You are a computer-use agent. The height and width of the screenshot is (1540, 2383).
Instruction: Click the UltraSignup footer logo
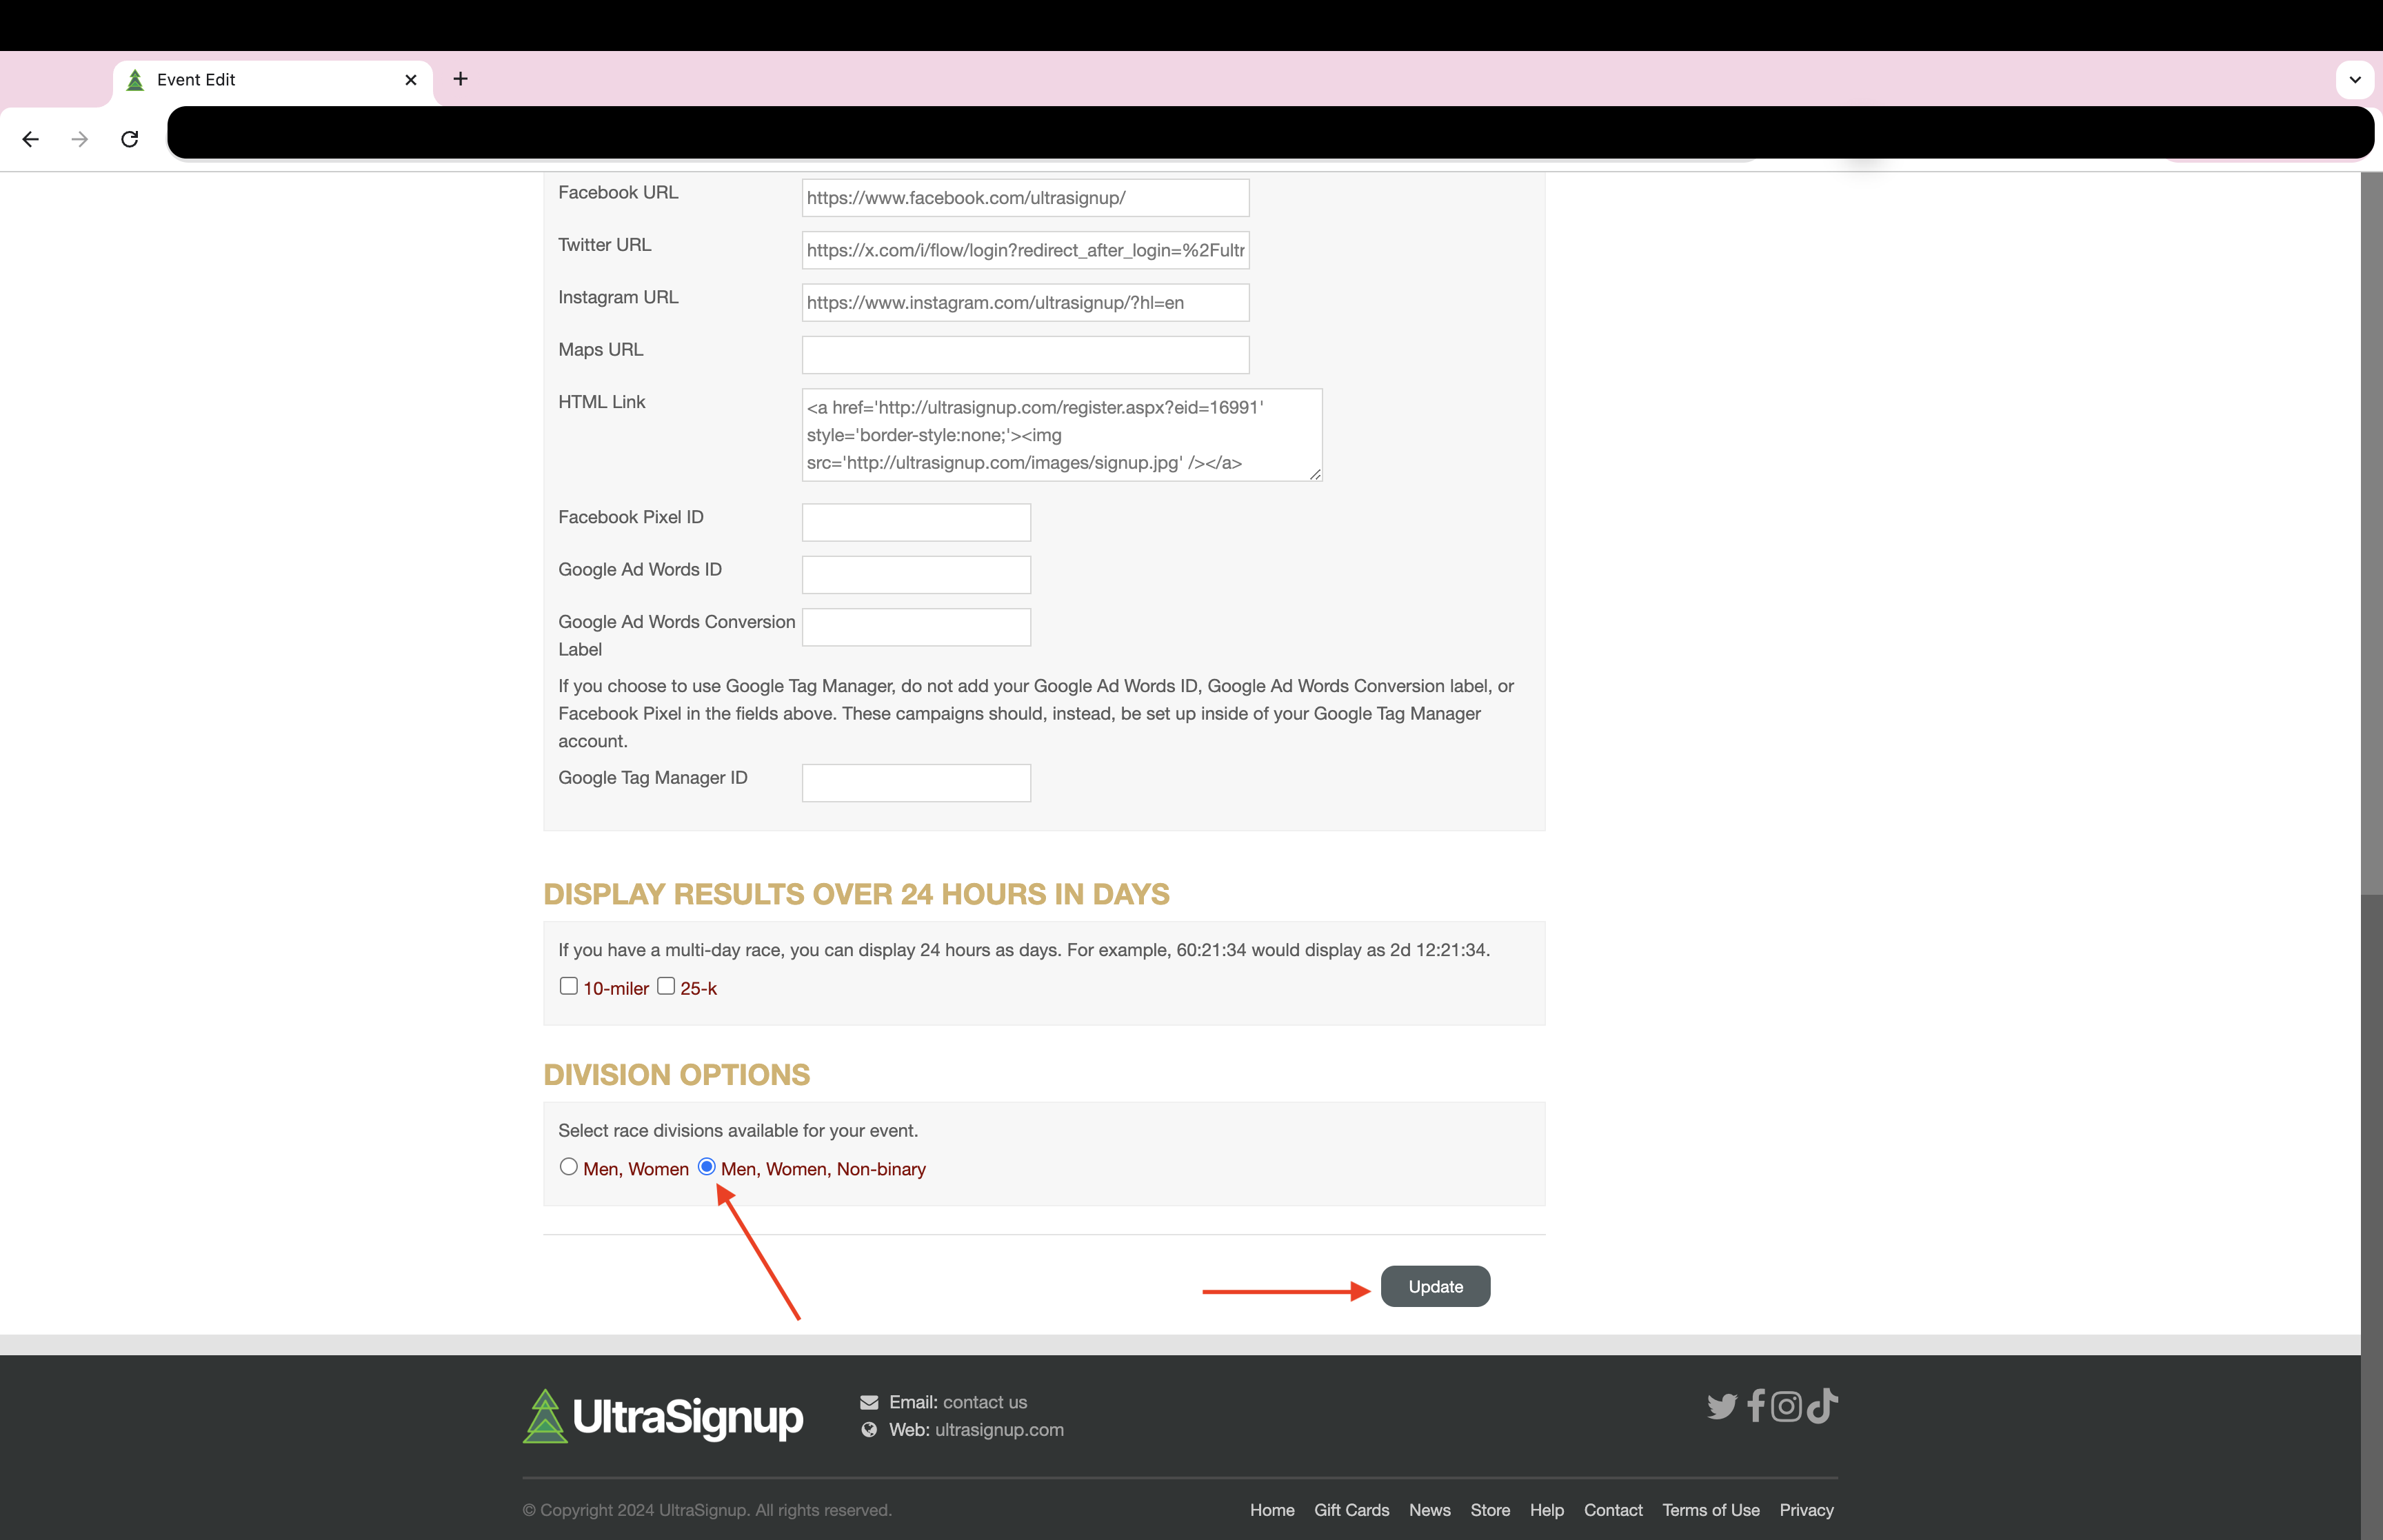click(x=663, y=1416)
